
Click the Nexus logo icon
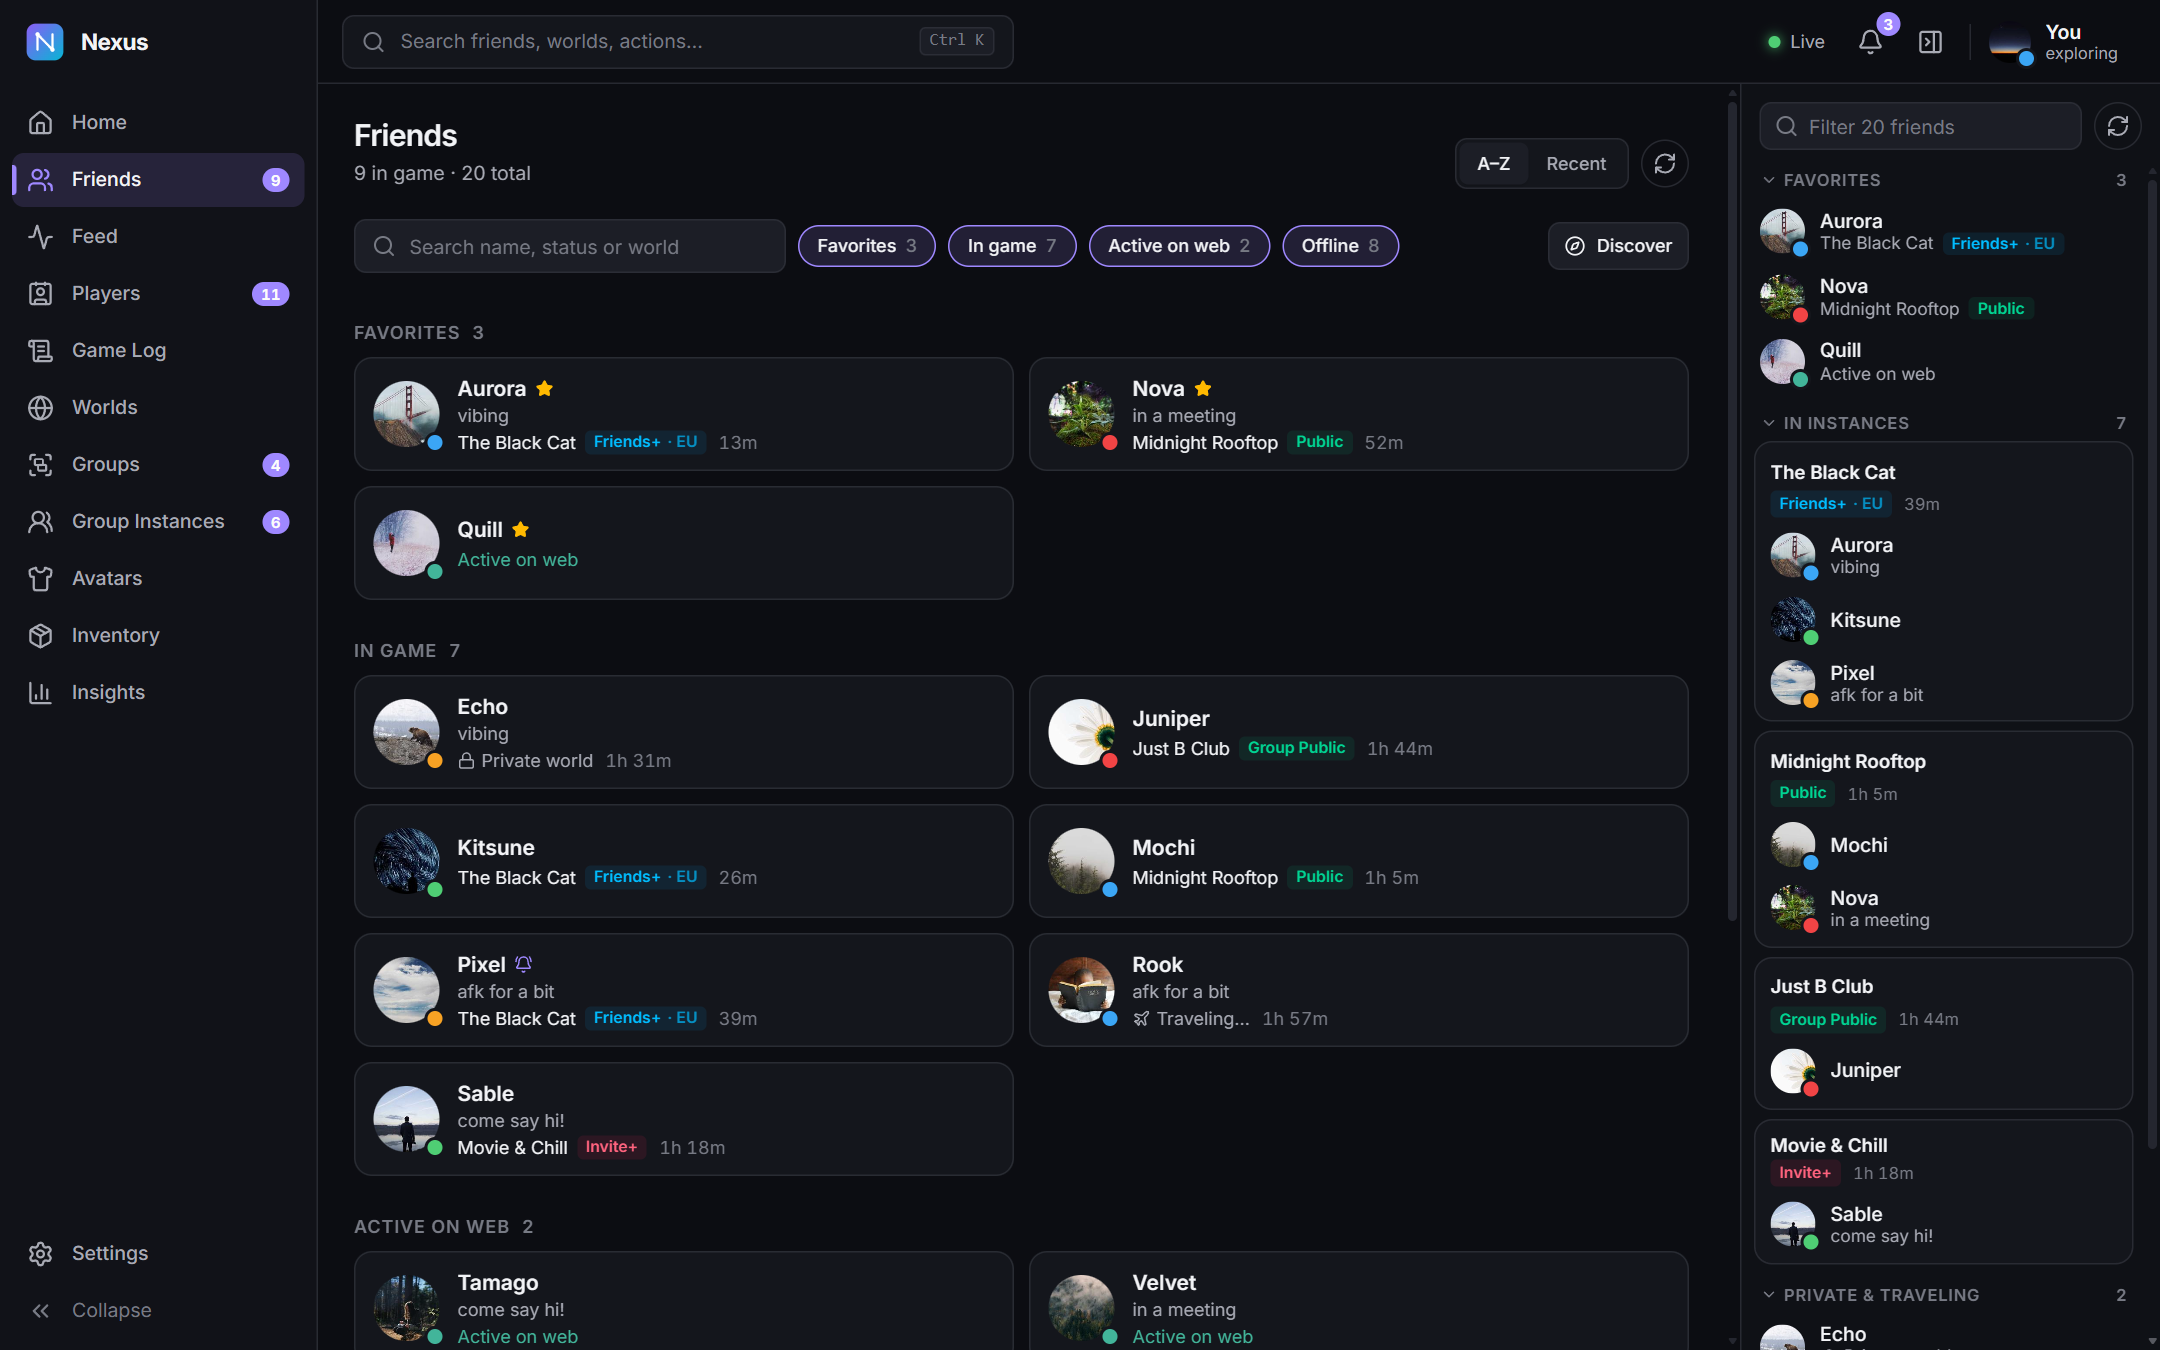(x=45, y=42)
